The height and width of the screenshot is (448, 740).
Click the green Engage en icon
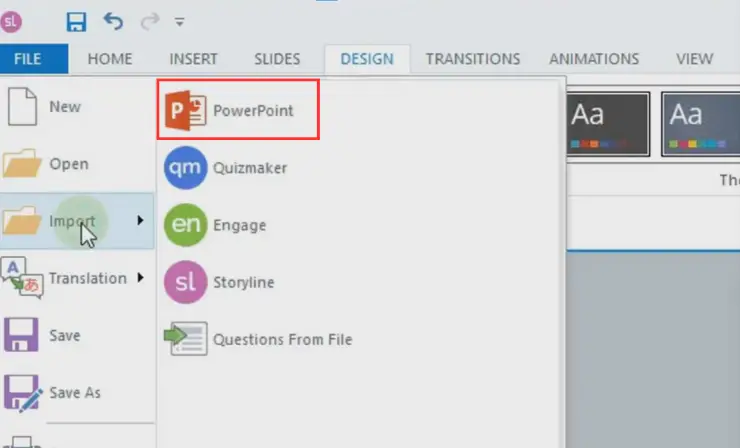point(185,225)
